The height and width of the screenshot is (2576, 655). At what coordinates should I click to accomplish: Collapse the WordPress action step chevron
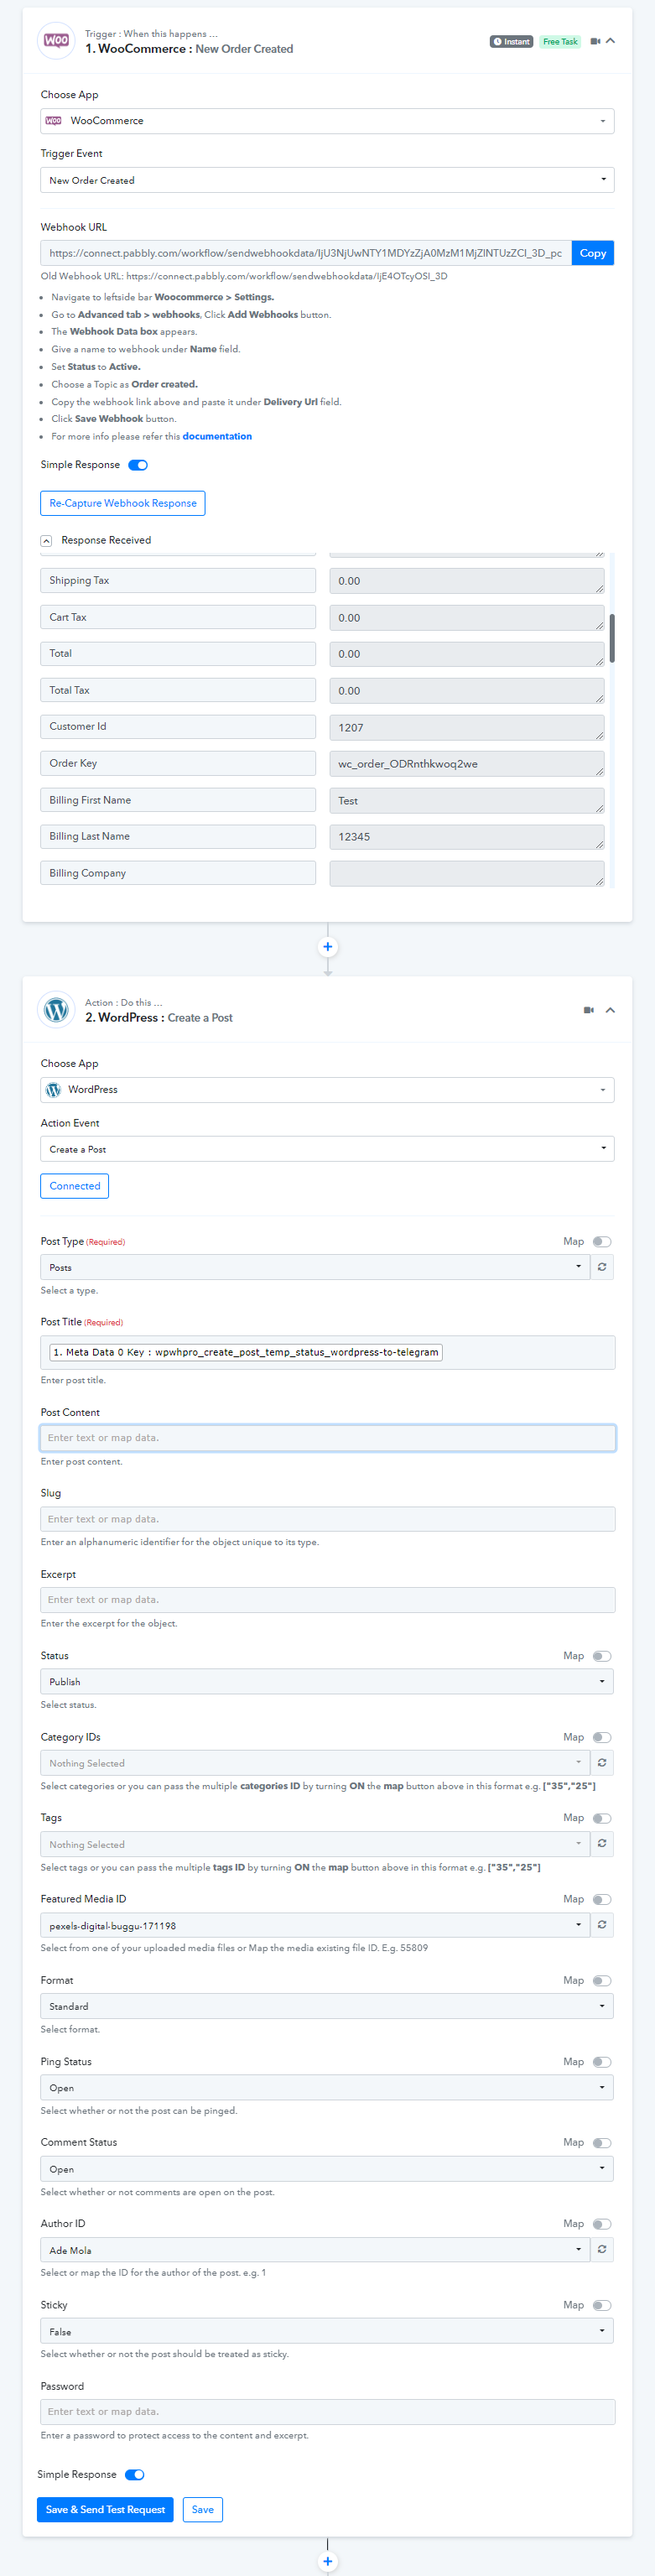click(x=610, y=1010)
